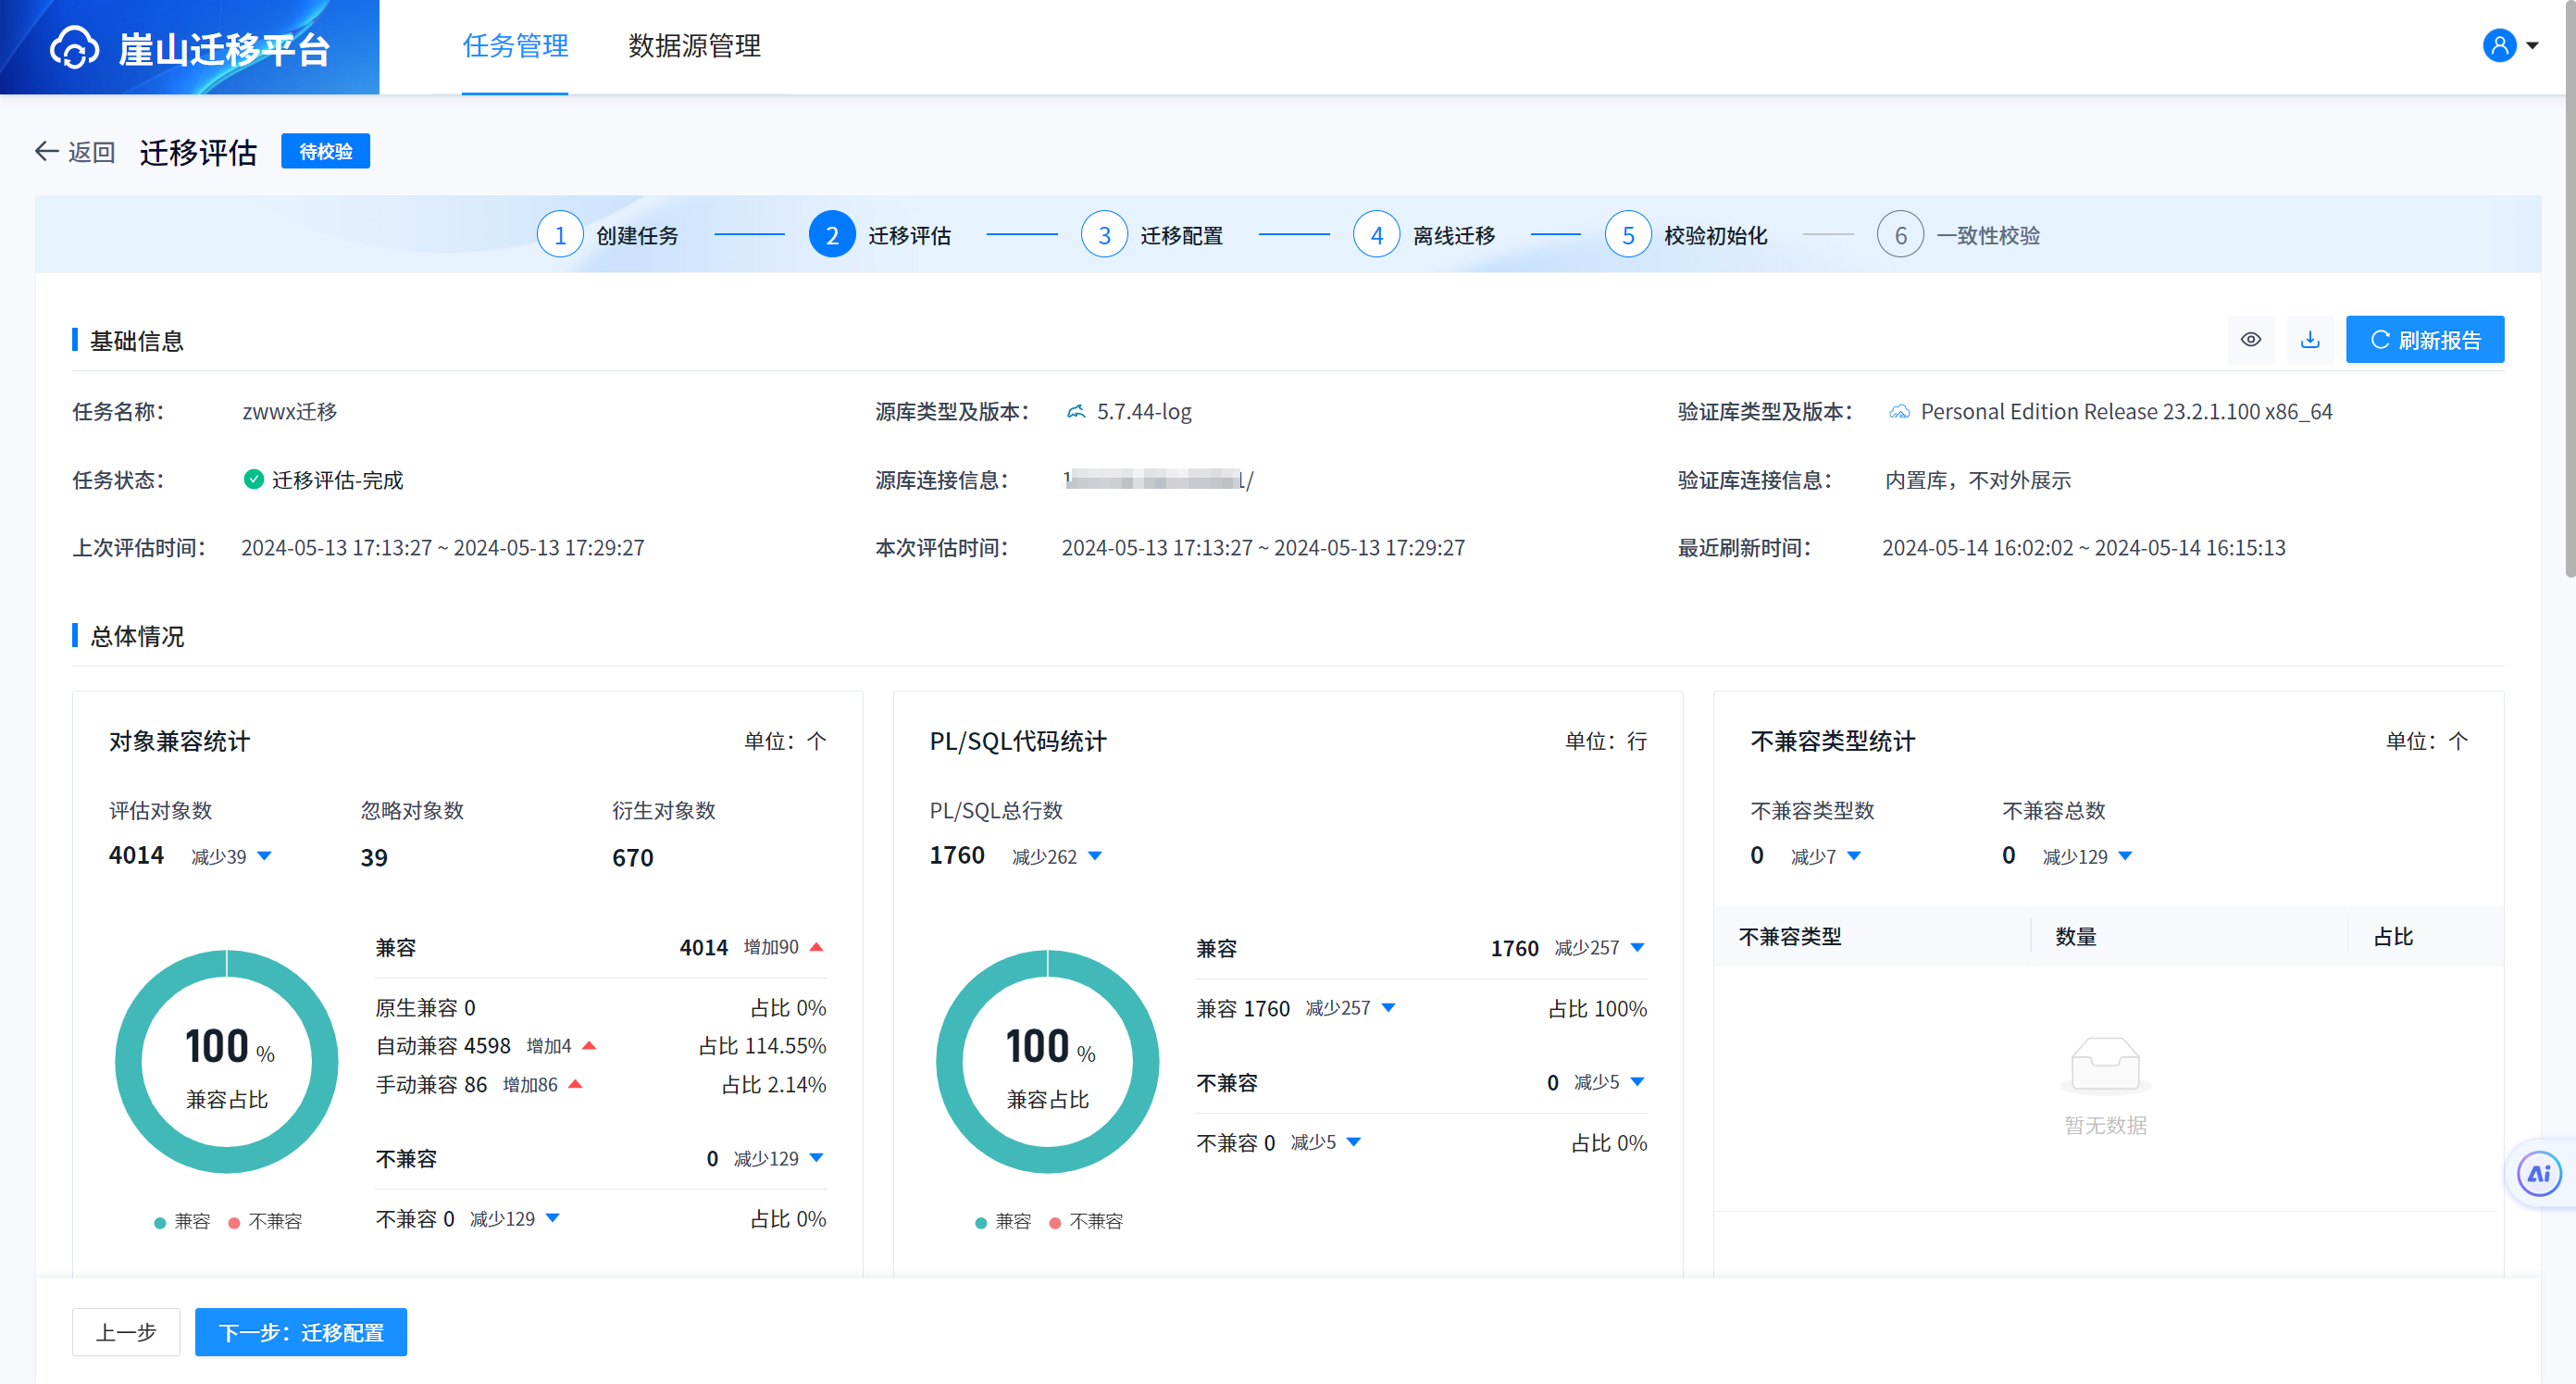
Task: Click the download report icon
Action: pos(2309,340)
